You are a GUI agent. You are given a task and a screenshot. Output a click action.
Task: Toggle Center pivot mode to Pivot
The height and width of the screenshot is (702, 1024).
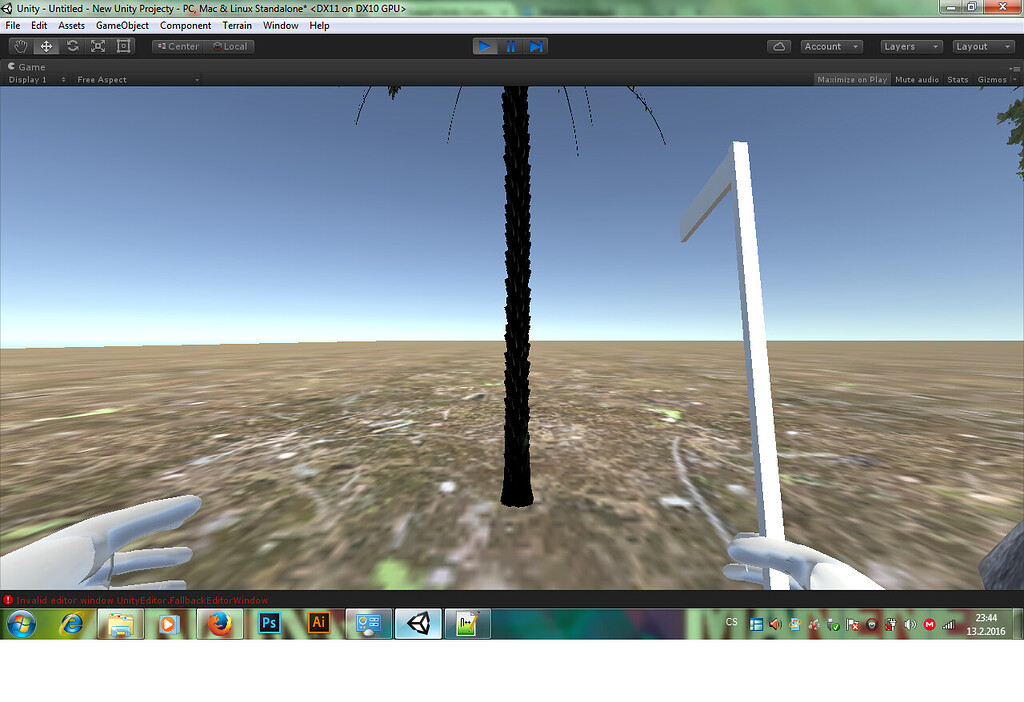(x=177, y=46)
